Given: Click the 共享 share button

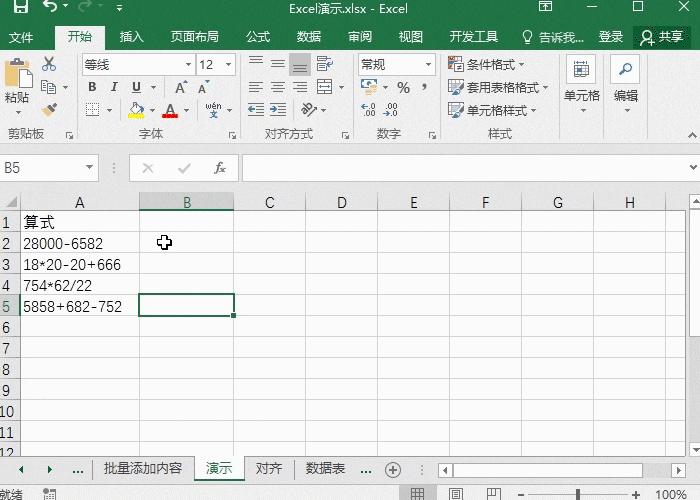Looking at the screenshot, I should (662, 37).
